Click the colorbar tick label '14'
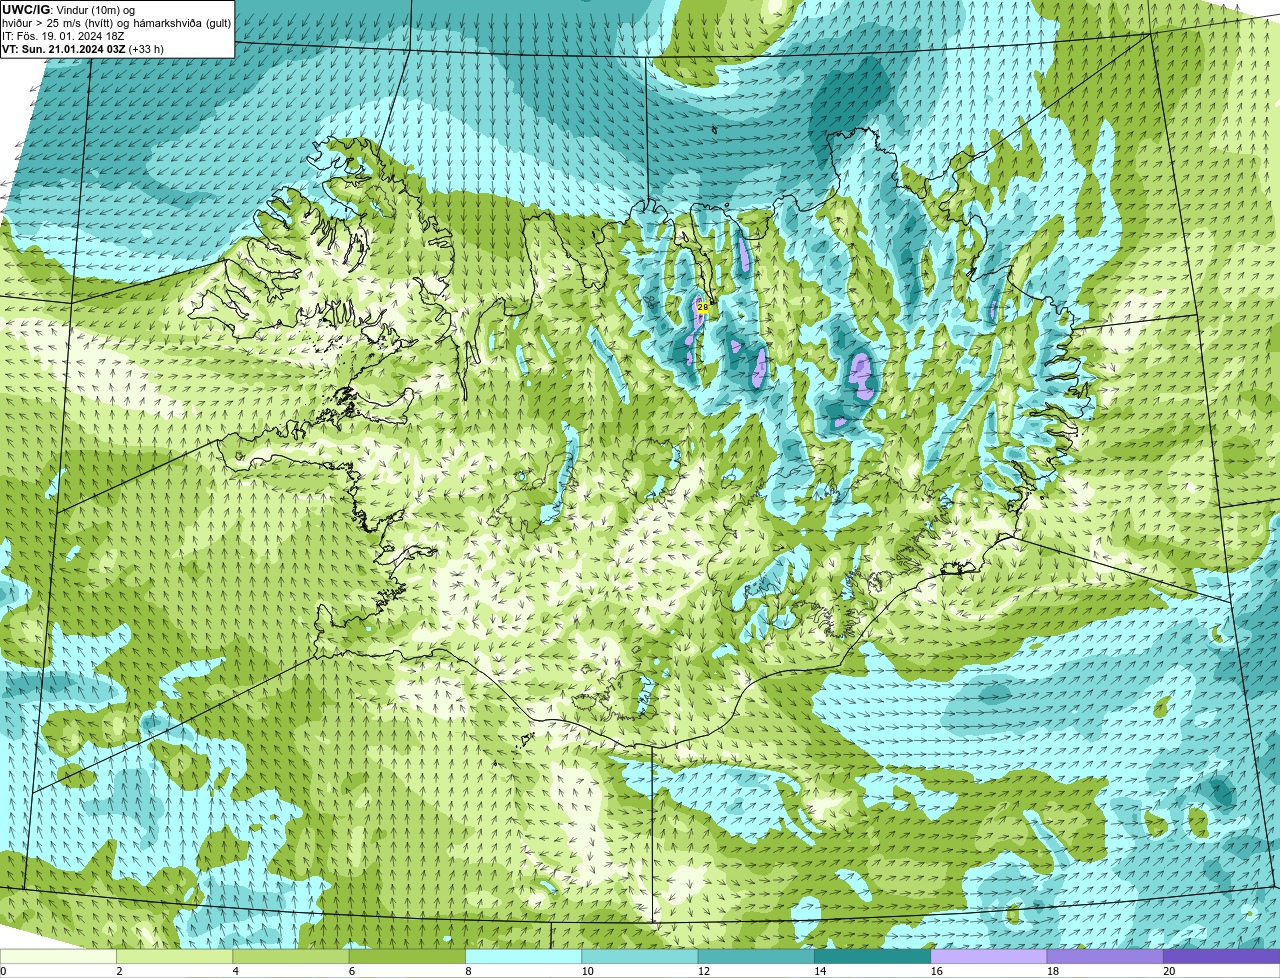1280x978 pixels. click(820, 971)
